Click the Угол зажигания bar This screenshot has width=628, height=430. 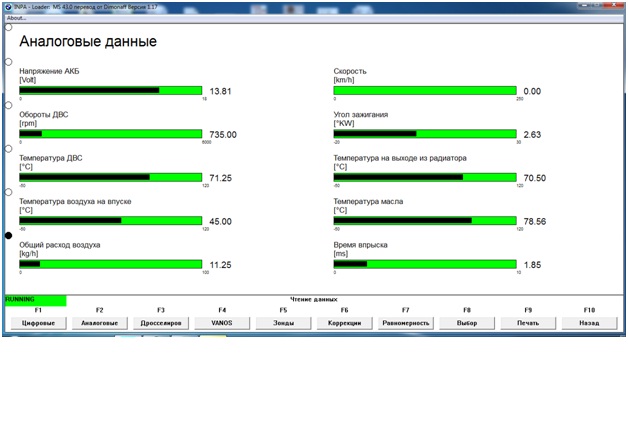click(x=425, y=134)
